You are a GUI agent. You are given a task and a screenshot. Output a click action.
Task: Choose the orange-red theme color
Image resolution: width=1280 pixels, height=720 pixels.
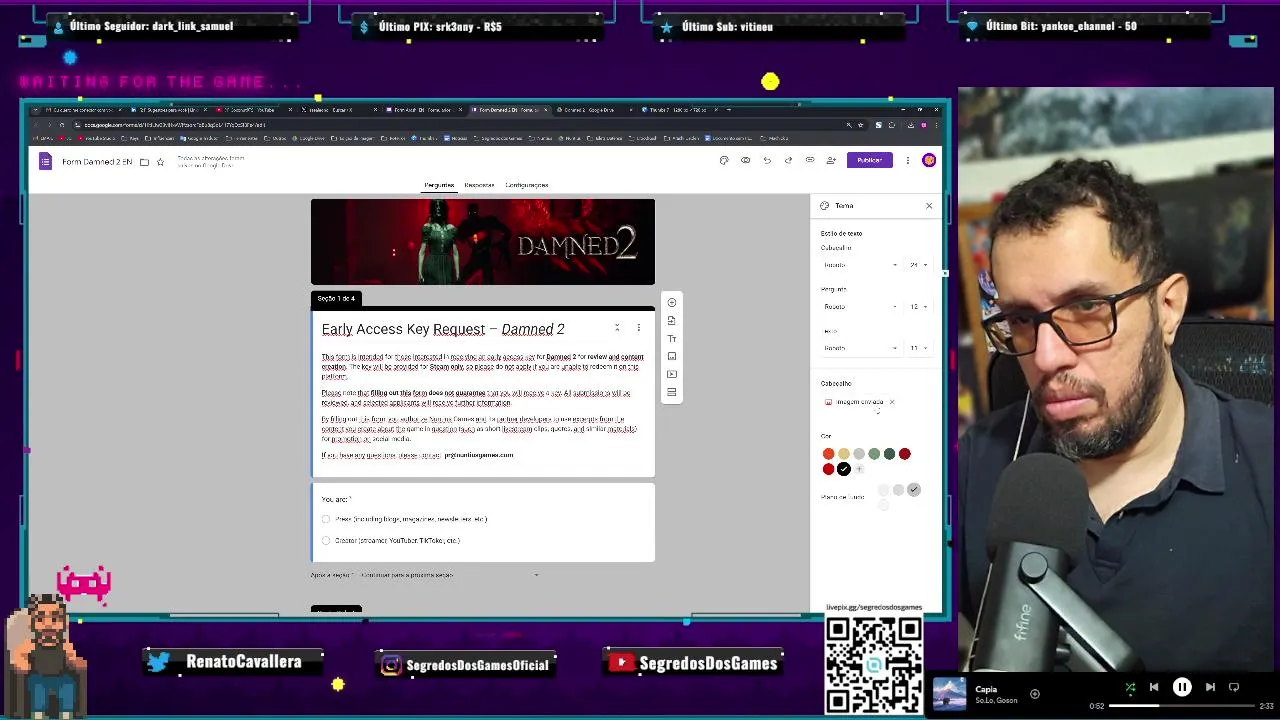pyautogui.click(x=828, y=454)
